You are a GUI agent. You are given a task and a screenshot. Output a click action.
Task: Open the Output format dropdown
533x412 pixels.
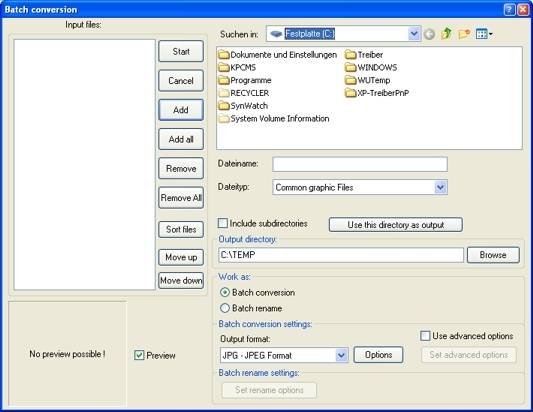point(341,356)
